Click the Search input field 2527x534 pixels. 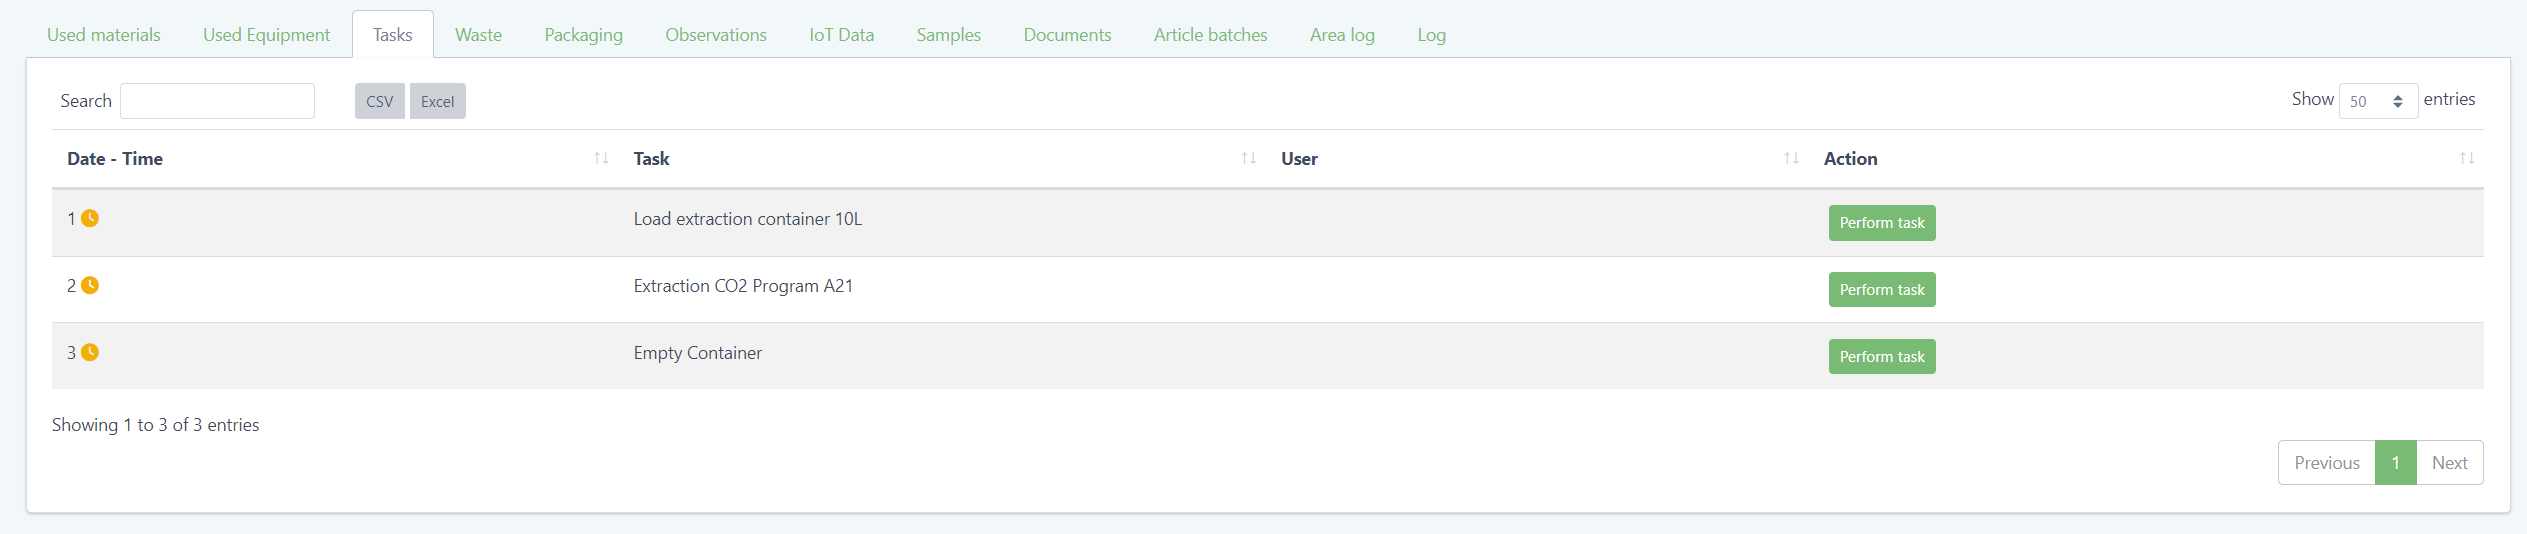[x=217, y=101]
